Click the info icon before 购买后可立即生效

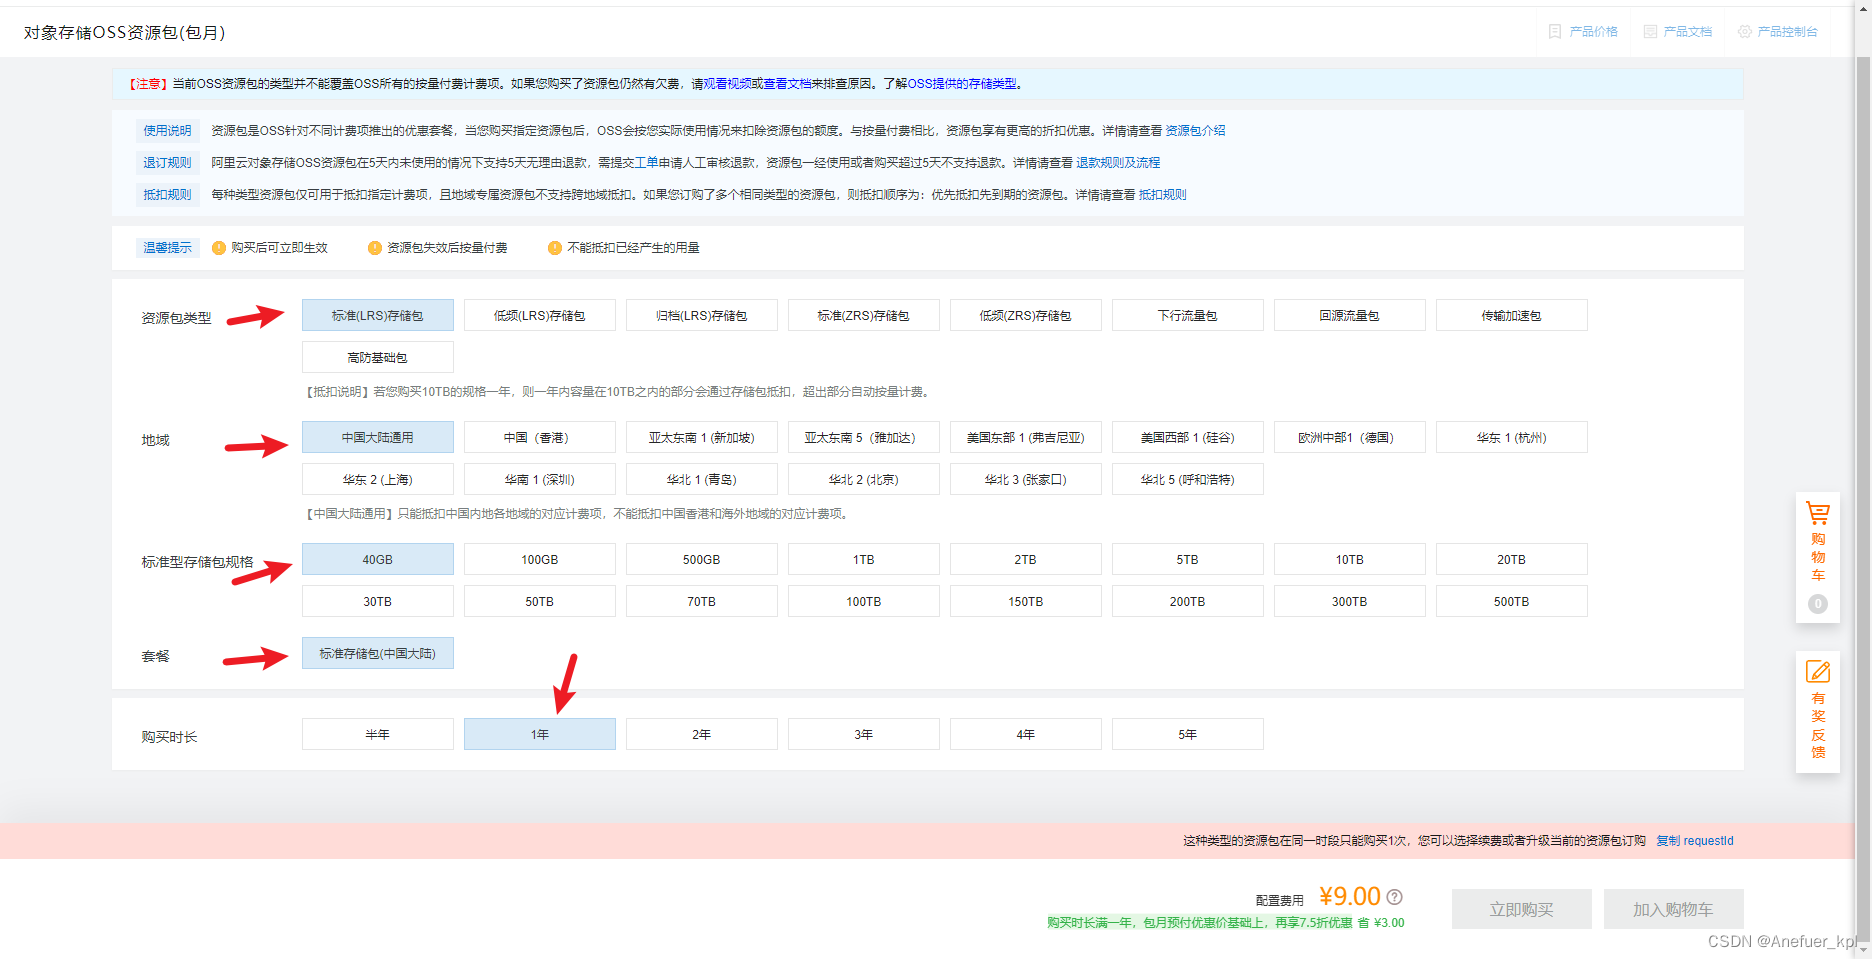(x=219, y=247)
